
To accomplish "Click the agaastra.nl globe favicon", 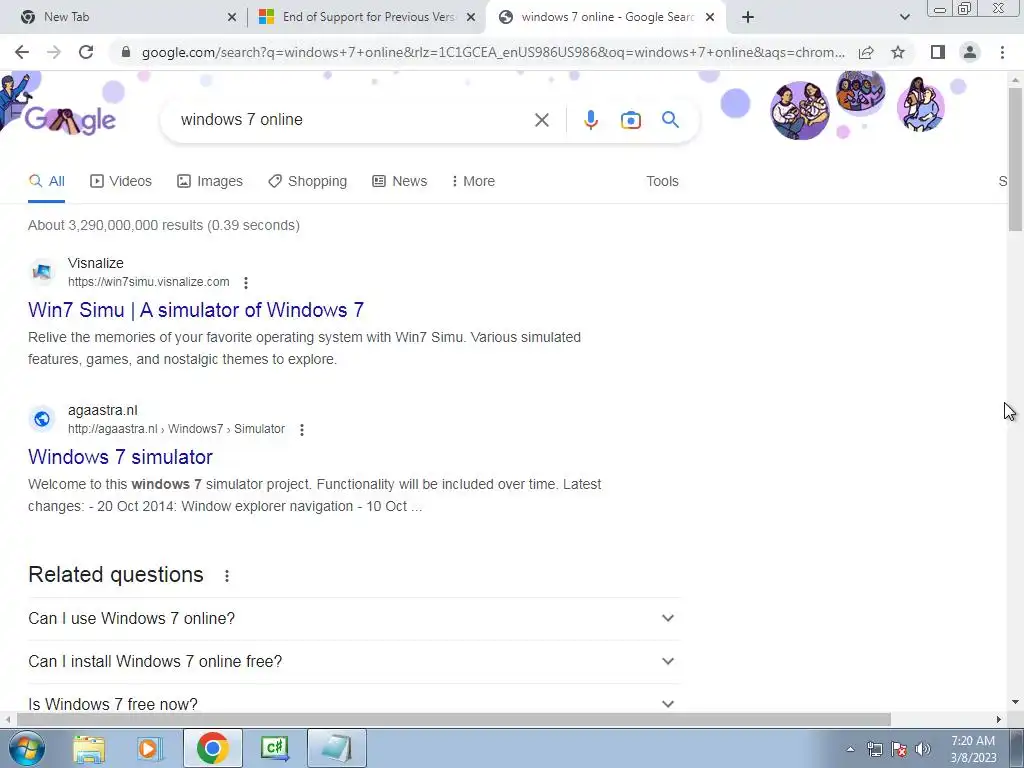I will 42,419.
